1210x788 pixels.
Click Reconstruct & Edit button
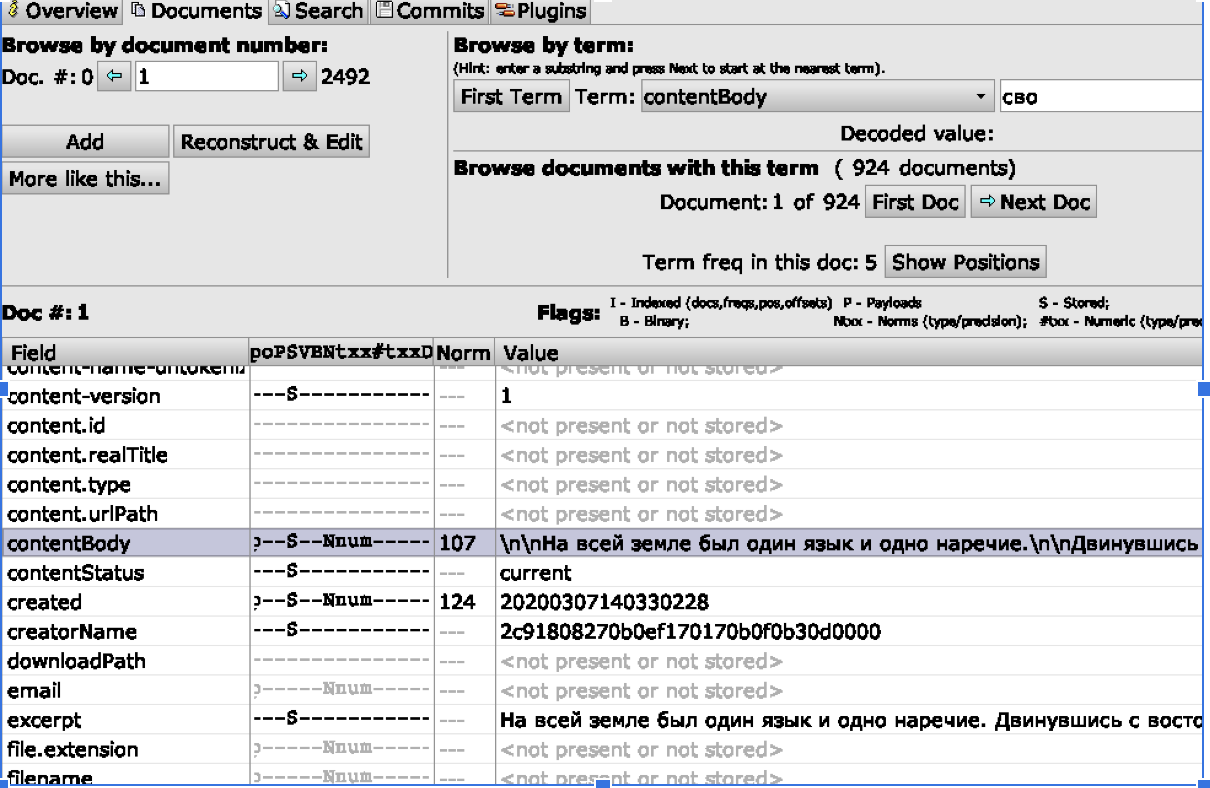pos(272,142)
